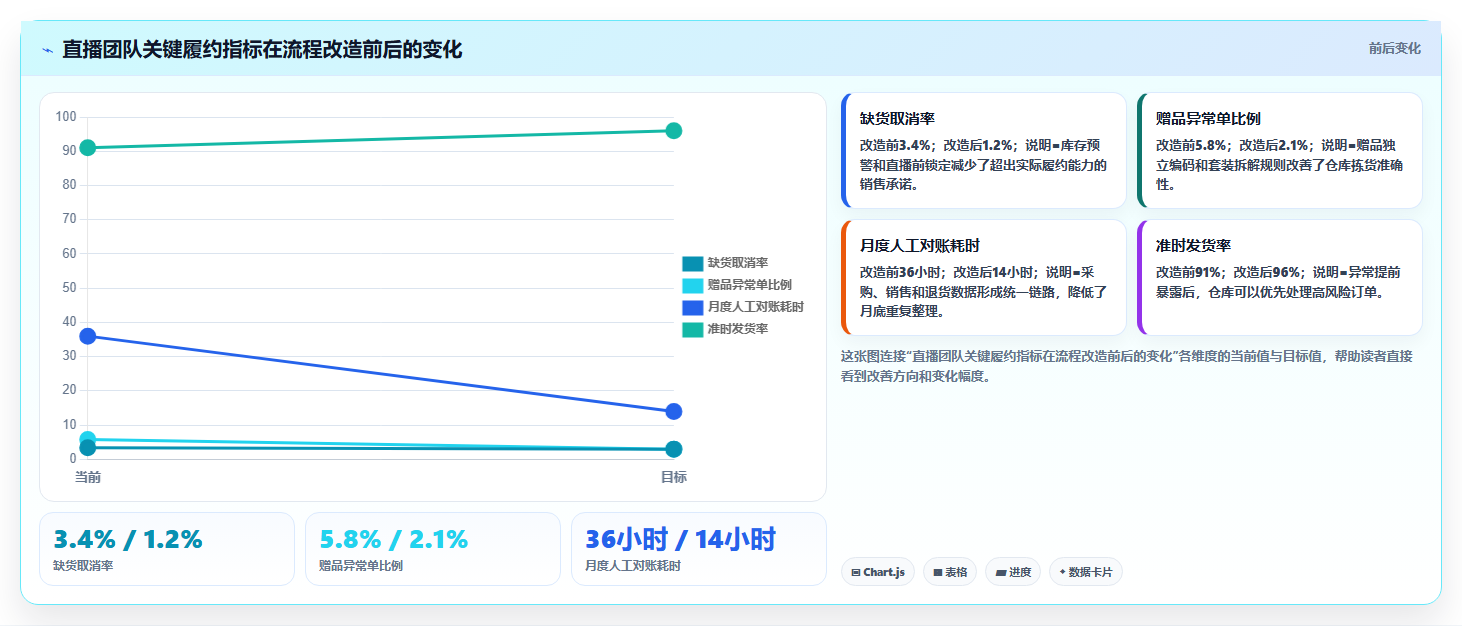Click the 3.4% / 1.2% stat card
The height and width of the screenshot is (626, 1462).
(x=167, y=549)
